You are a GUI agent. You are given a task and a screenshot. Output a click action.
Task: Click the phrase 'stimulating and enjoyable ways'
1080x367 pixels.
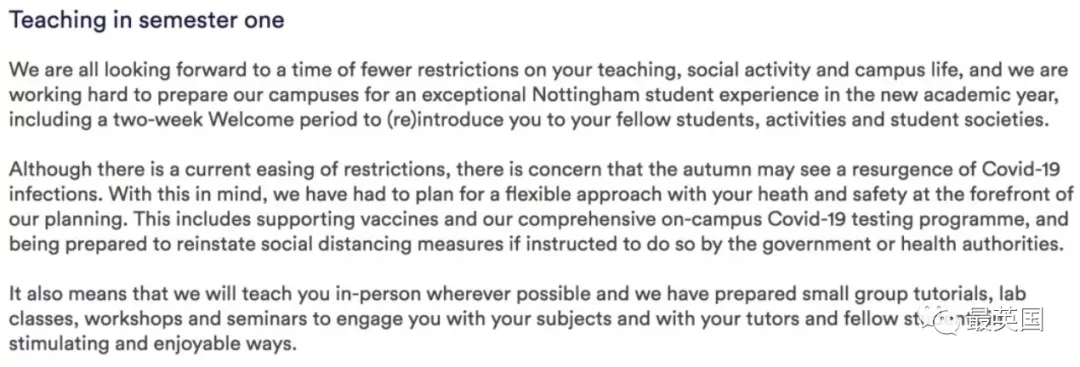tap(152, 344)
